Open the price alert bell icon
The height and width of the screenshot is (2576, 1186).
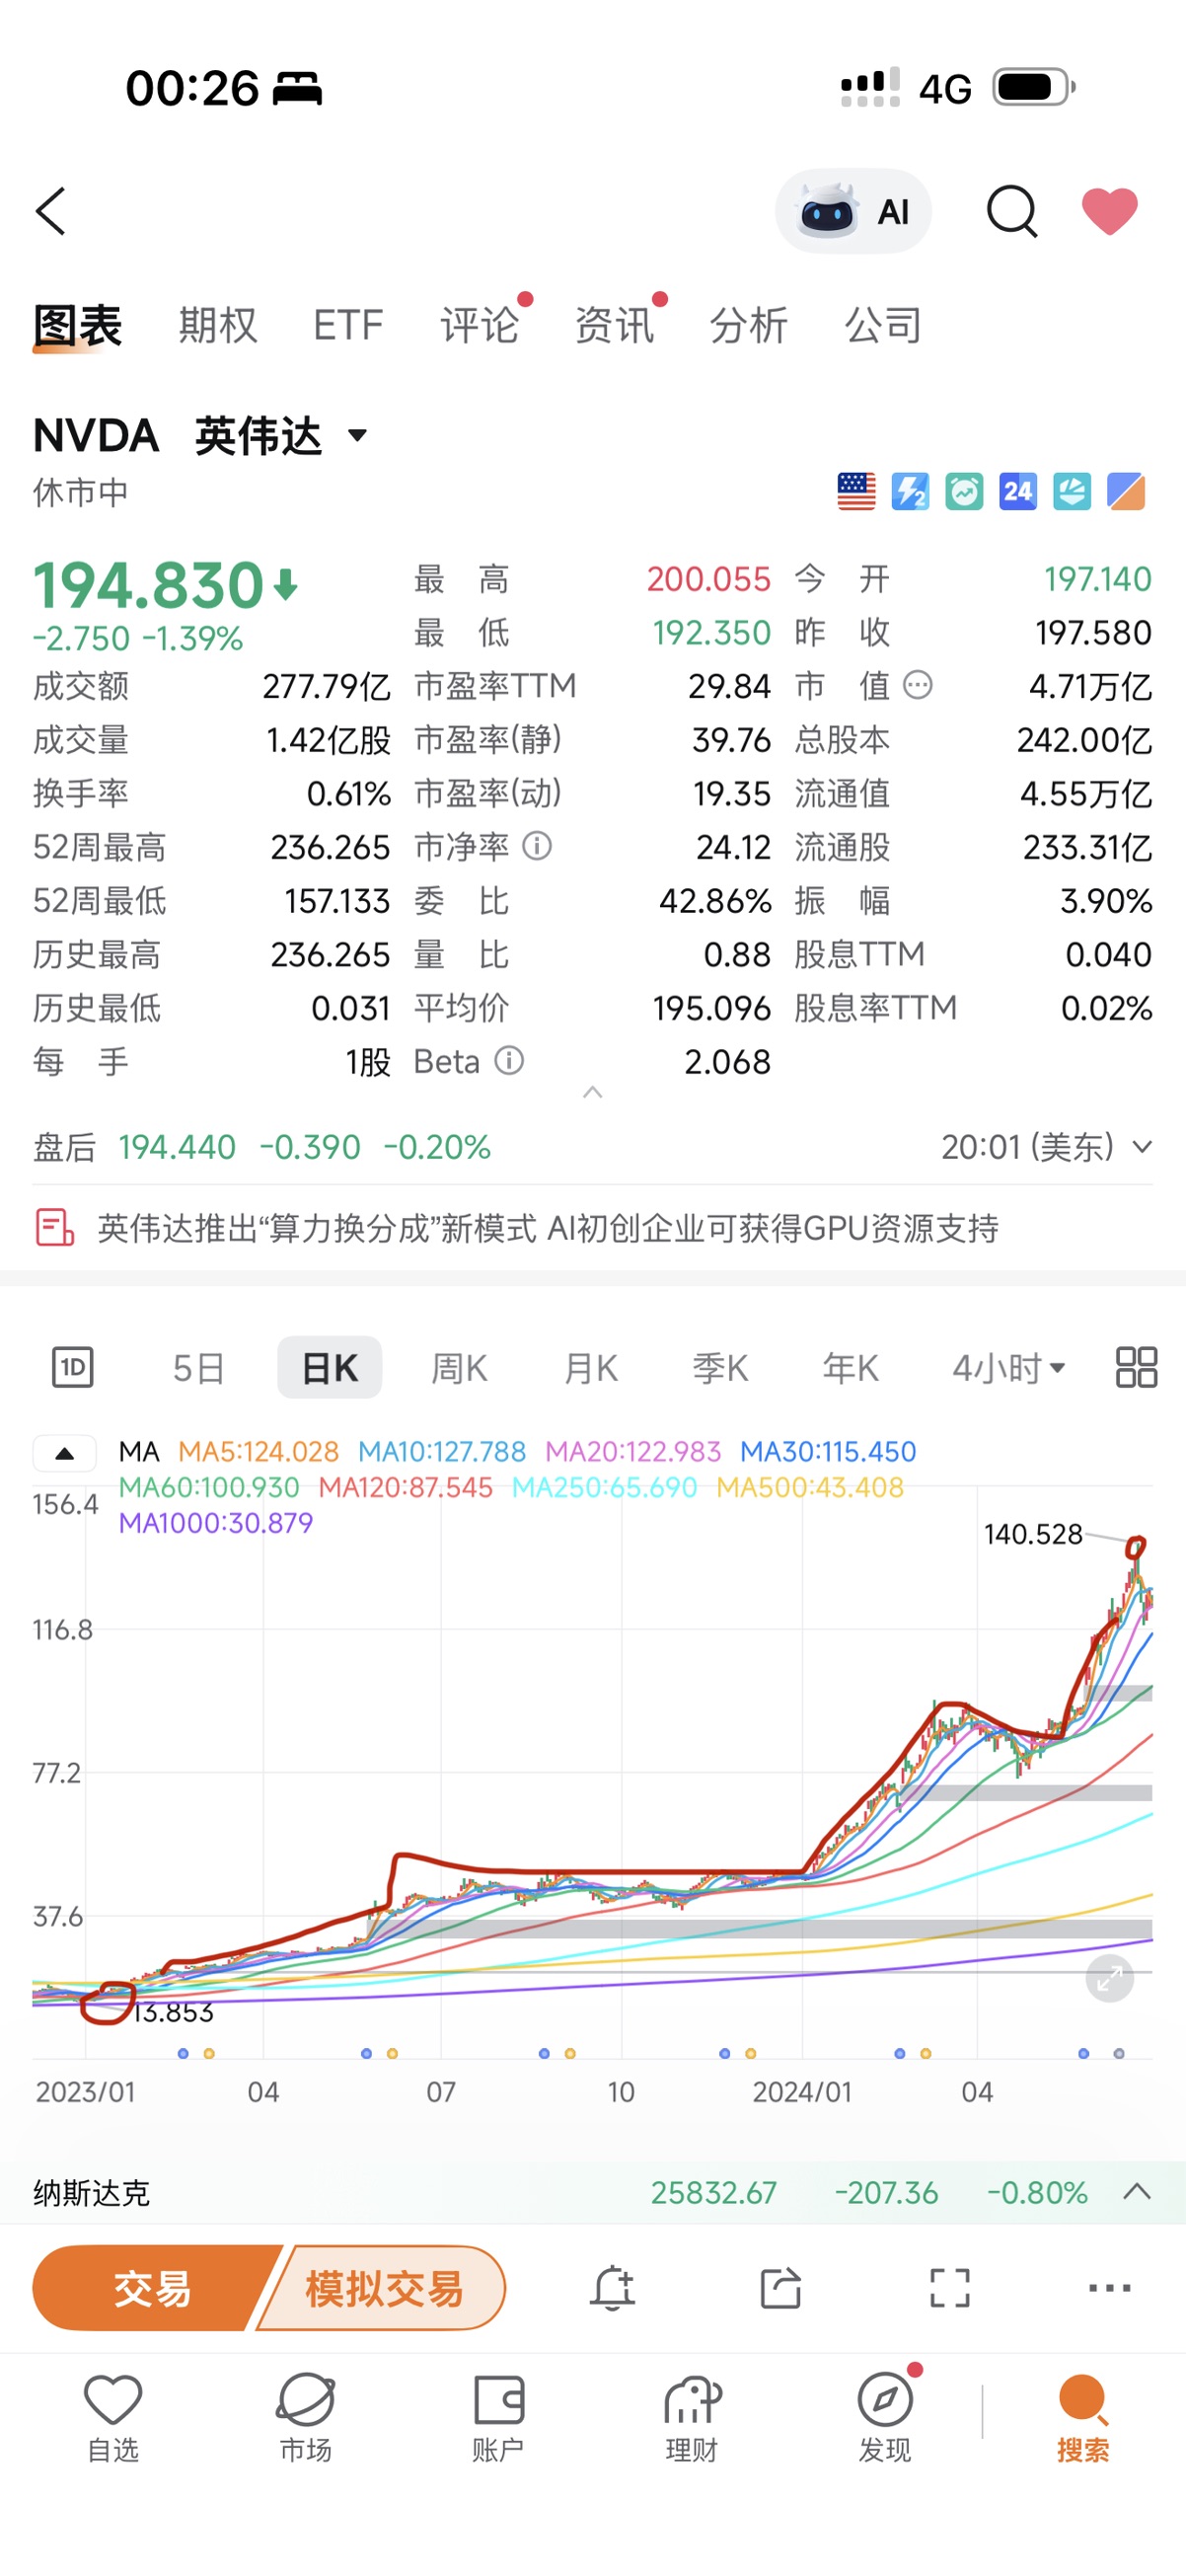(613, 2288)
